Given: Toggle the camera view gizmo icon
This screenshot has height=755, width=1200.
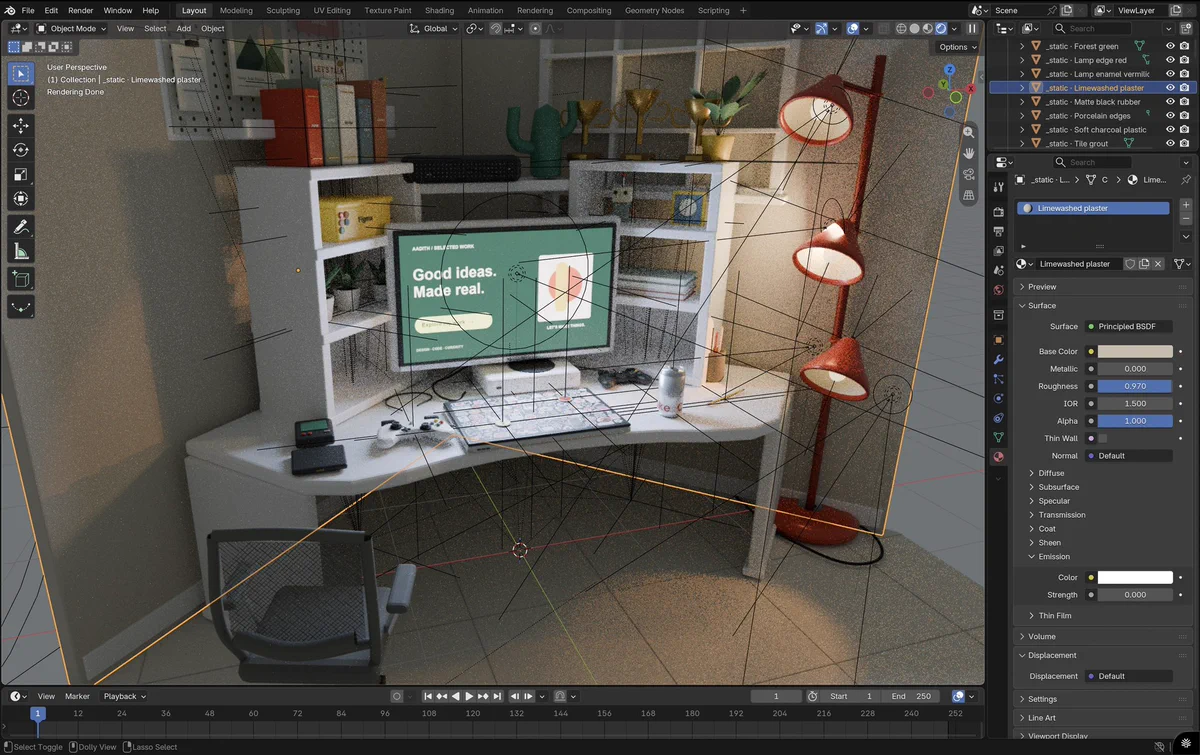Looking at the screenshot, I should pos(968,175).
